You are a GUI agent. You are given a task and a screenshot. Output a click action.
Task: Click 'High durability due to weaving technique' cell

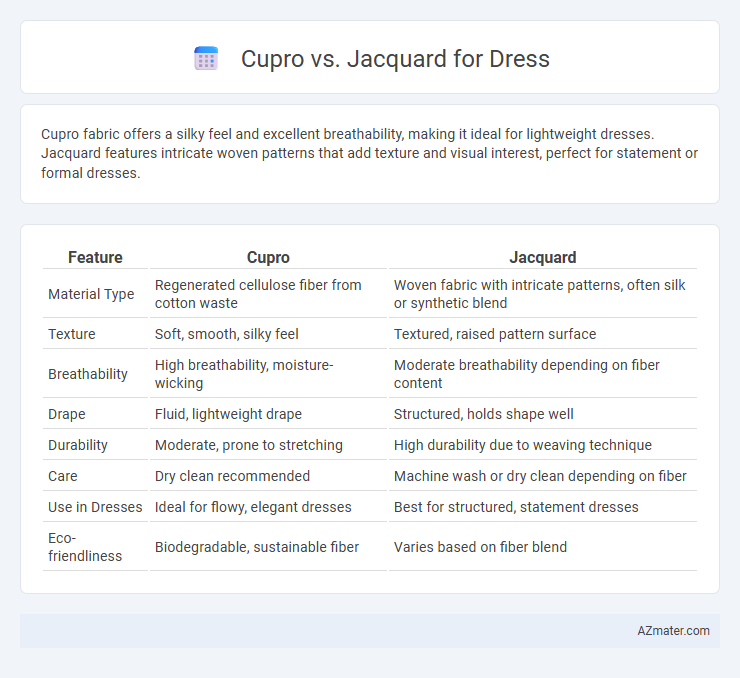[543, 445]
